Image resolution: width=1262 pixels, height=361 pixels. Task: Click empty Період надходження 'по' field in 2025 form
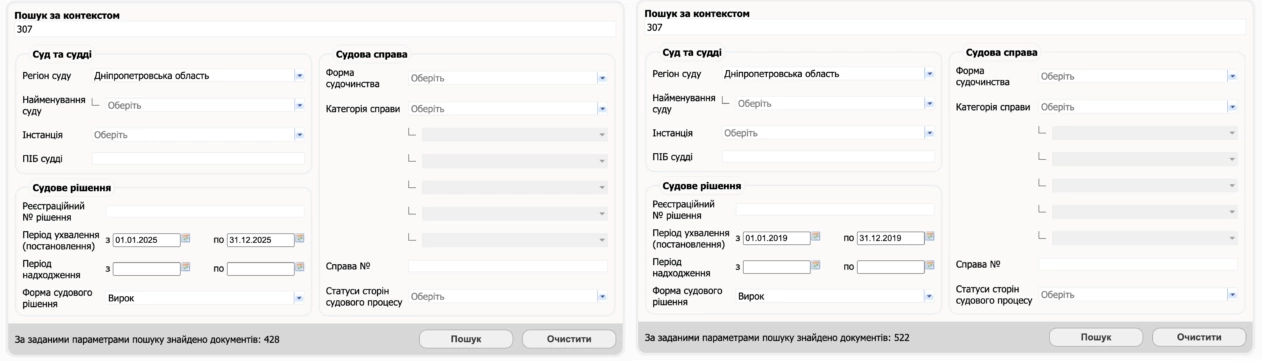point(260,269)
